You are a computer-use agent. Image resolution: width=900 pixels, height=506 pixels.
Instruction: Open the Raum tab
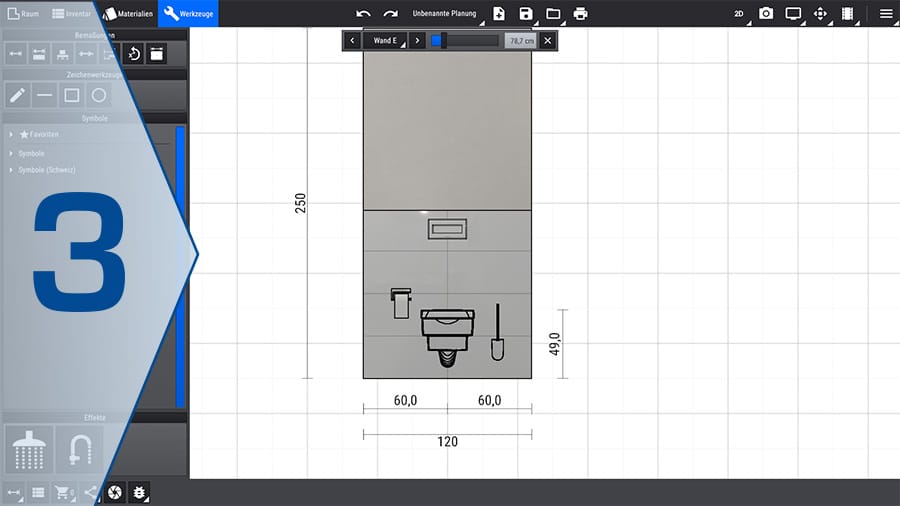23,13
